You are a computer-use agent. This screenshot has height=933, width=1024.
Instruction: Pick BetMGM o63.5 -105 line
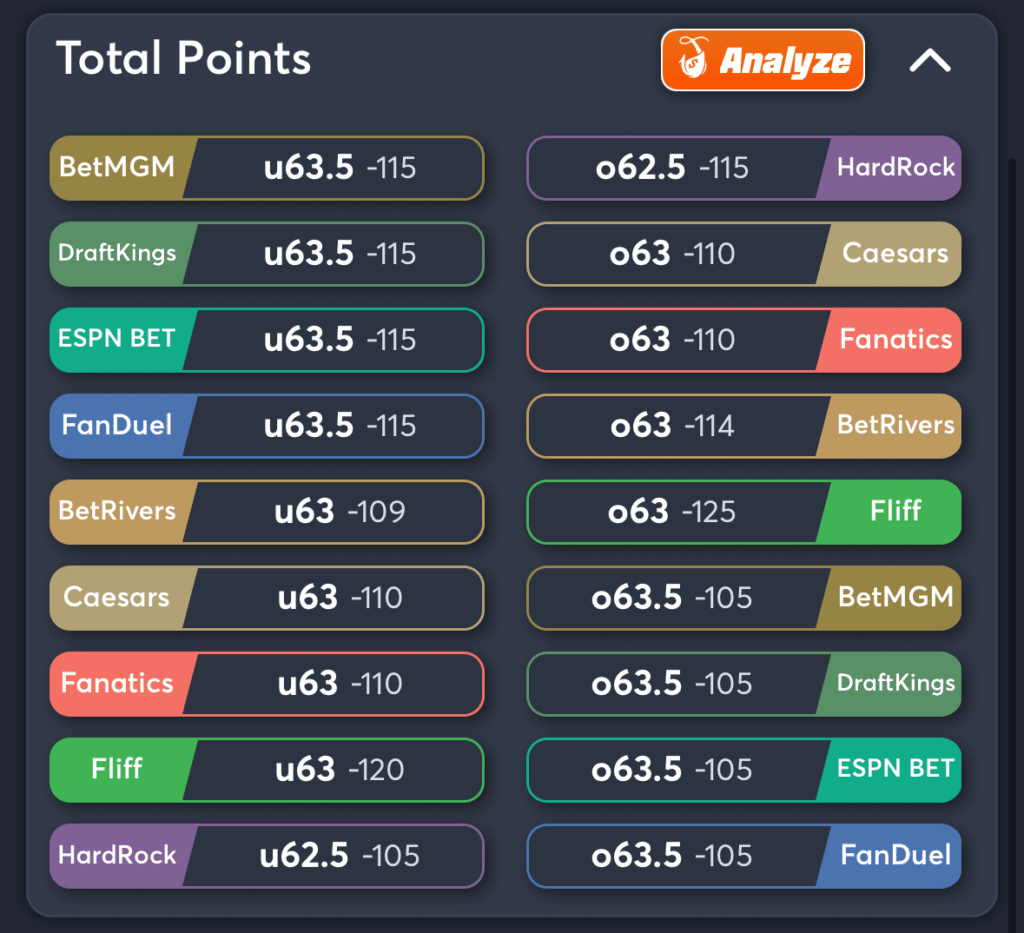pos(744,598)
